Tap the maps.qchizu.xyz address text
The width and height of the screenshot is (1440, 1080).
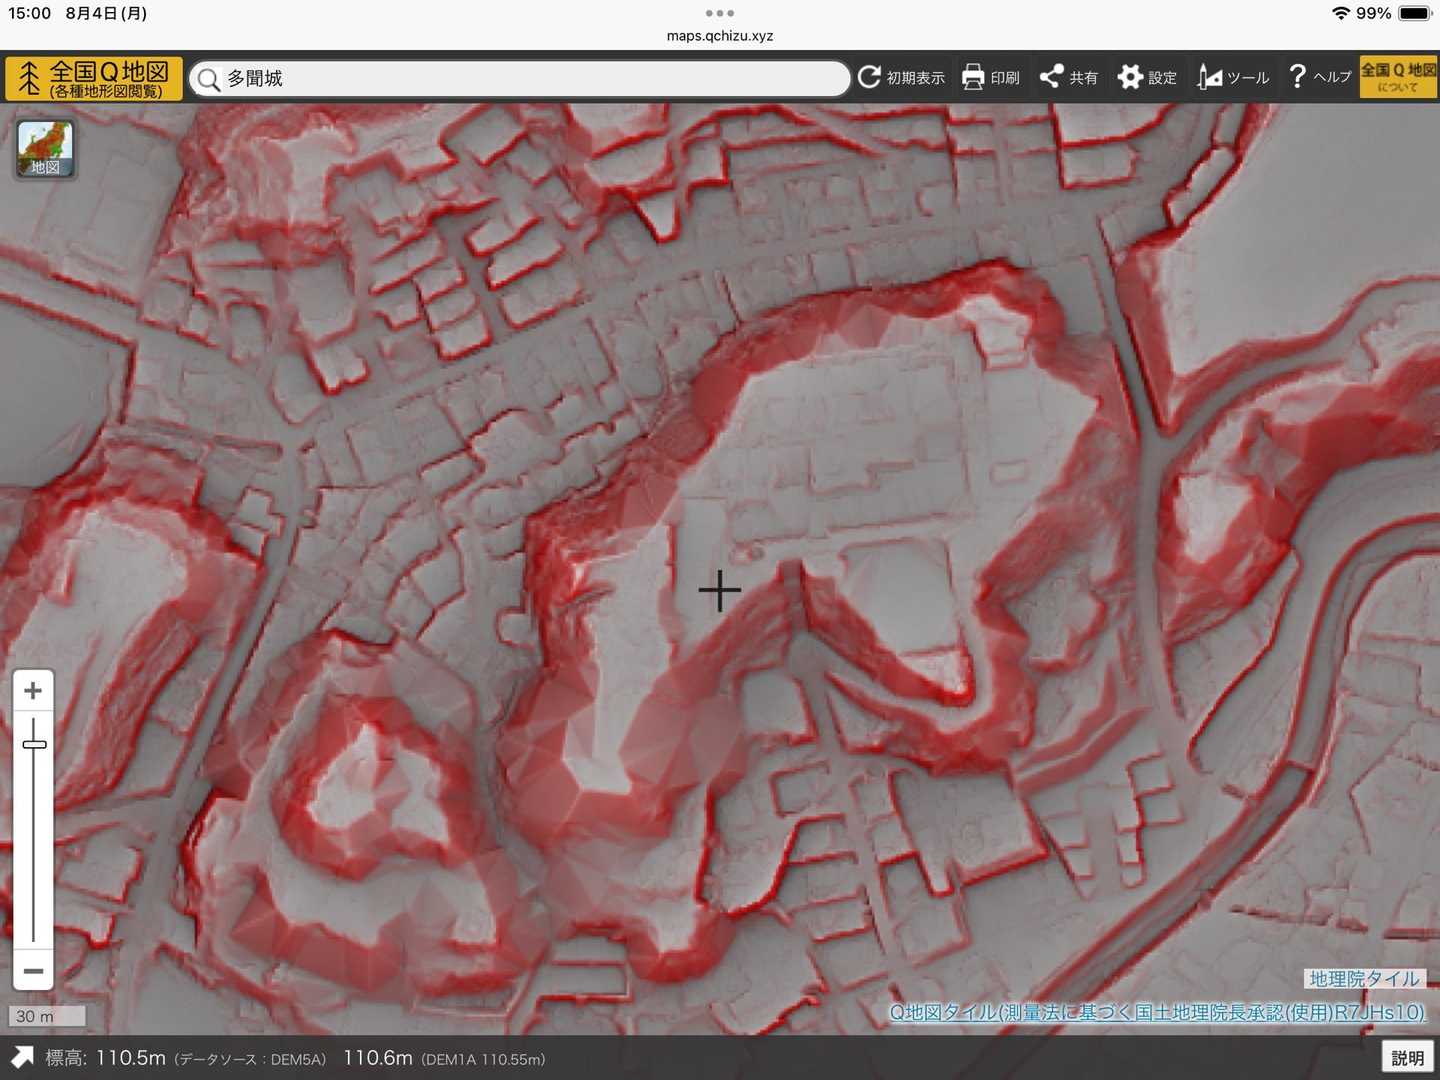pos(720,36)
